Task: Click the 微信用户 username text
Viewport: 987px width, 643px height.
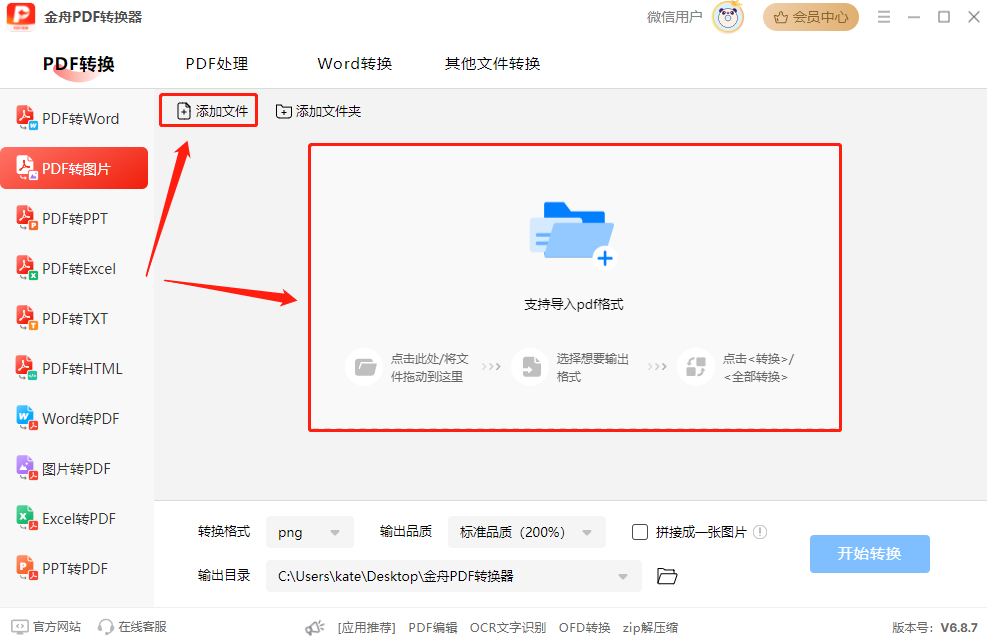Action: (674, 17)
